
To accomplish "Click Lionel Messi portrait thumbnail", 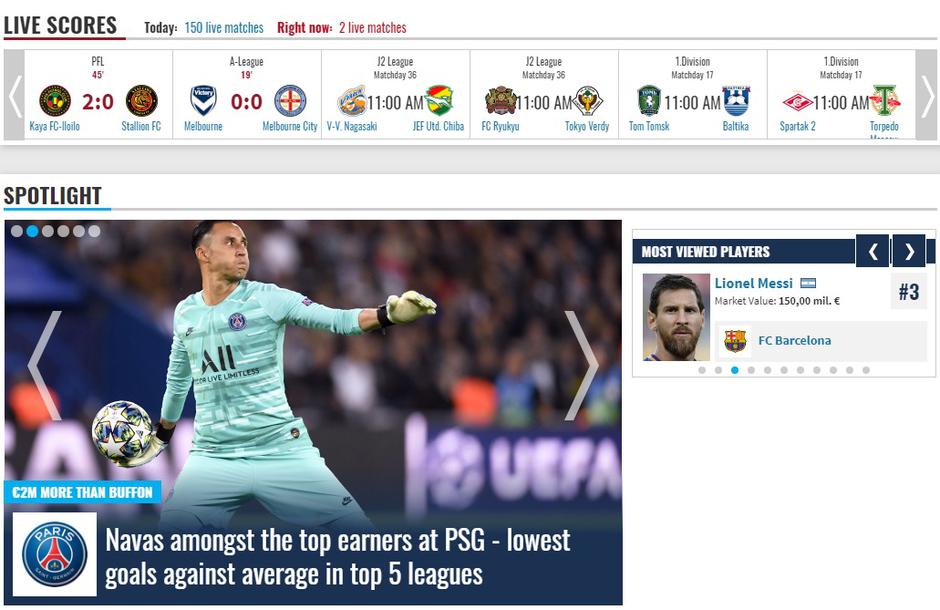I will point(676,317).
